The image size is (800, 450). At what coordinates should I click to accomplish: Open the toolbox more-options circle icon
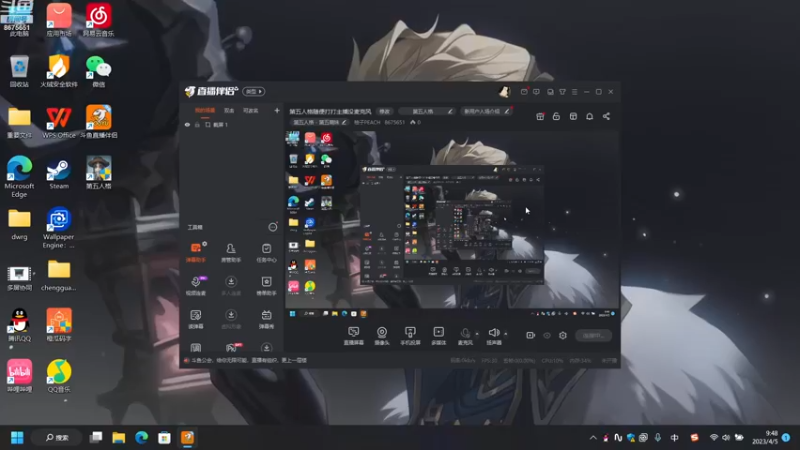coord(273,227)
